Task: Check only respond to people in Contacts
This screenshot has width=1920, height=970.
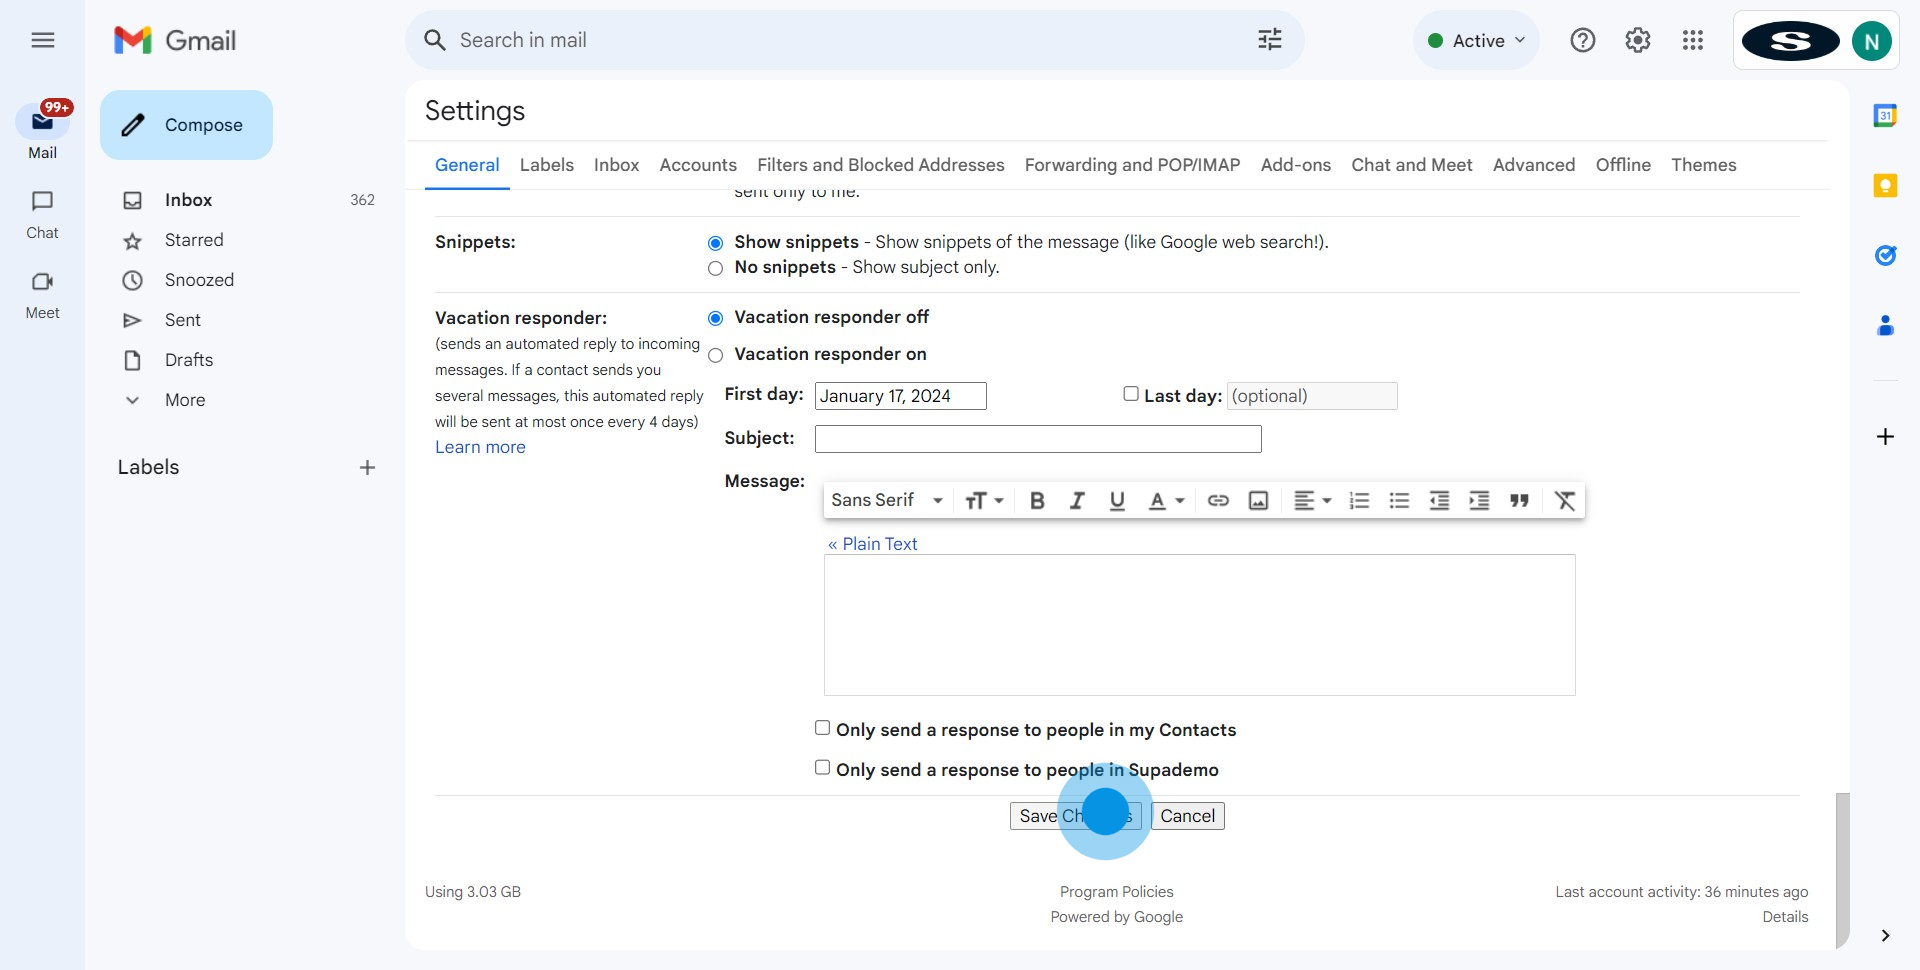Action: (822, 728)
